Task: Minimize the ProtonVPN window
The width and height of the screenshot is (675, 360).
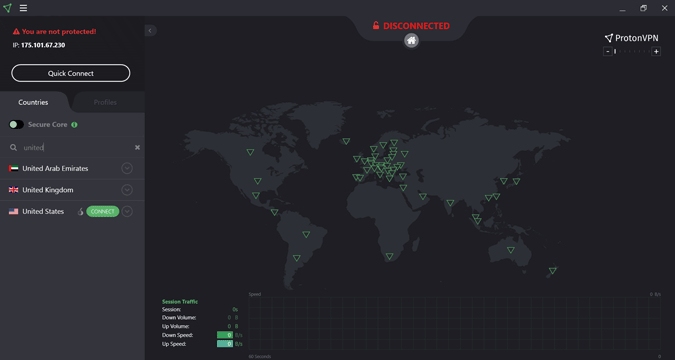Action: [x=622, y=8]
